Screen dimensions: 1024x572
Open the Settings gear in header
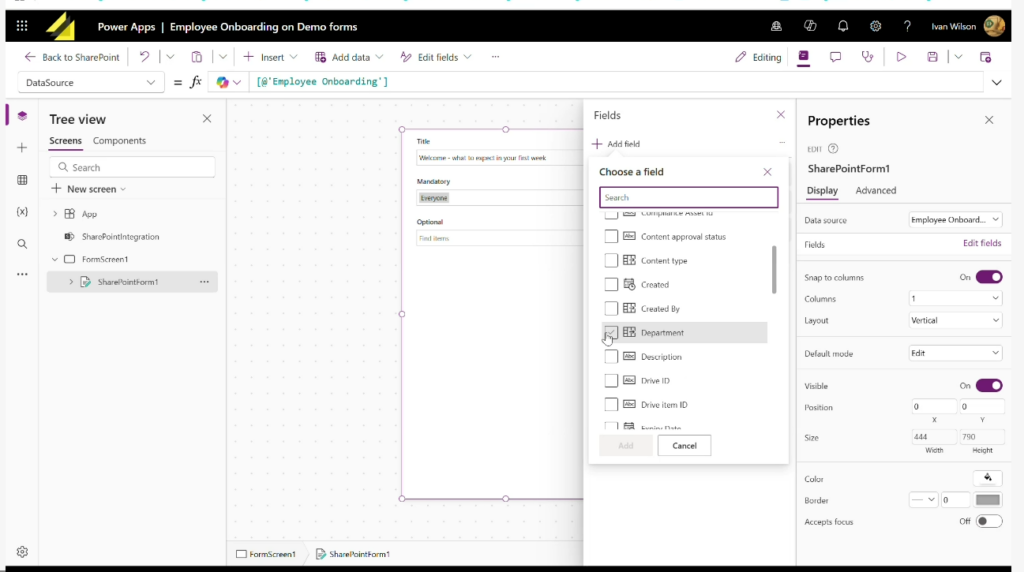(875, 26)
